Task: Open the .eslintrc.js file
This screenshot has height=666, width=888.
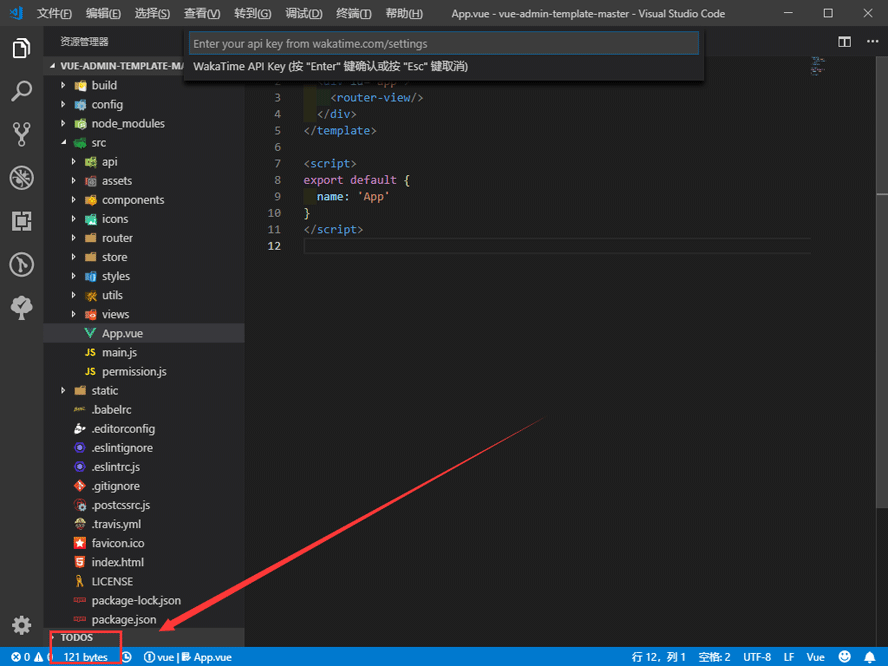Action: click(144, 467)
